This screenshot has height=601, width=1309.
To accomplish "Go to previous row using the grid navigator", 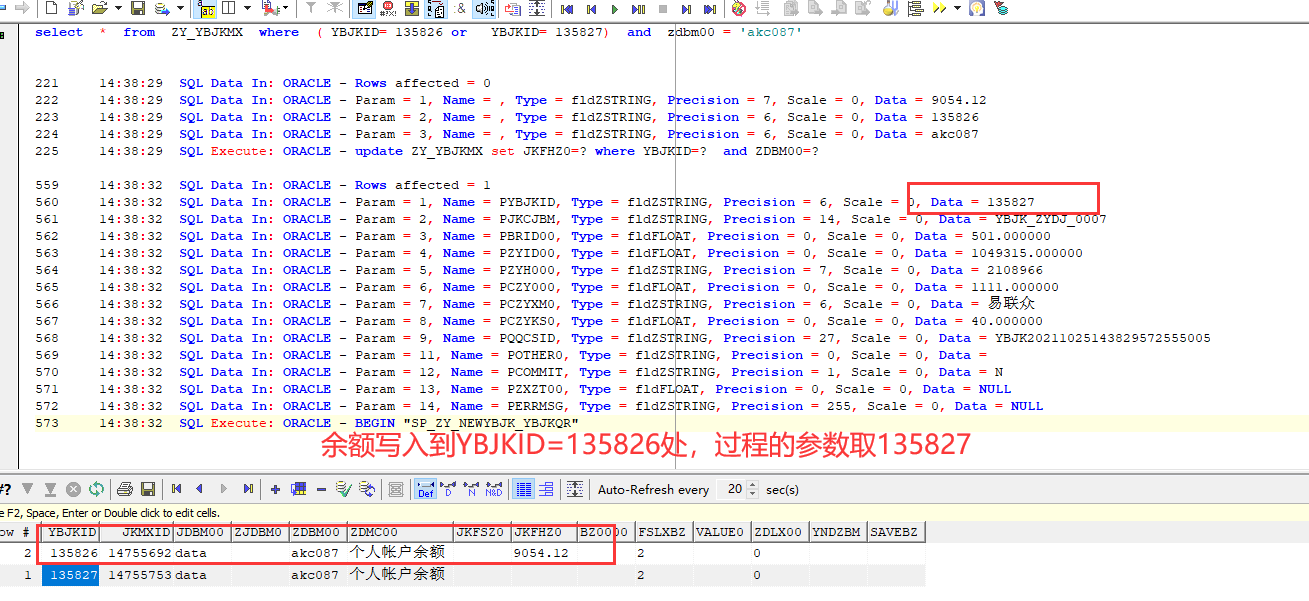I will pyautogui.click(x=199, y=489).
